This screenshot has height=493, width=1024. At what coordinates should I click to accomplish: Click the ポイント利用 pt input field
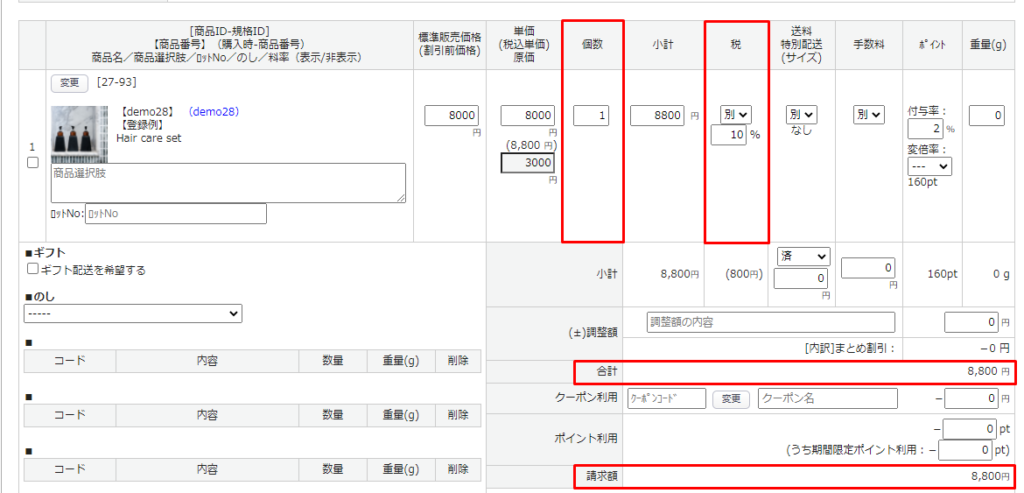tap(970, 429)
